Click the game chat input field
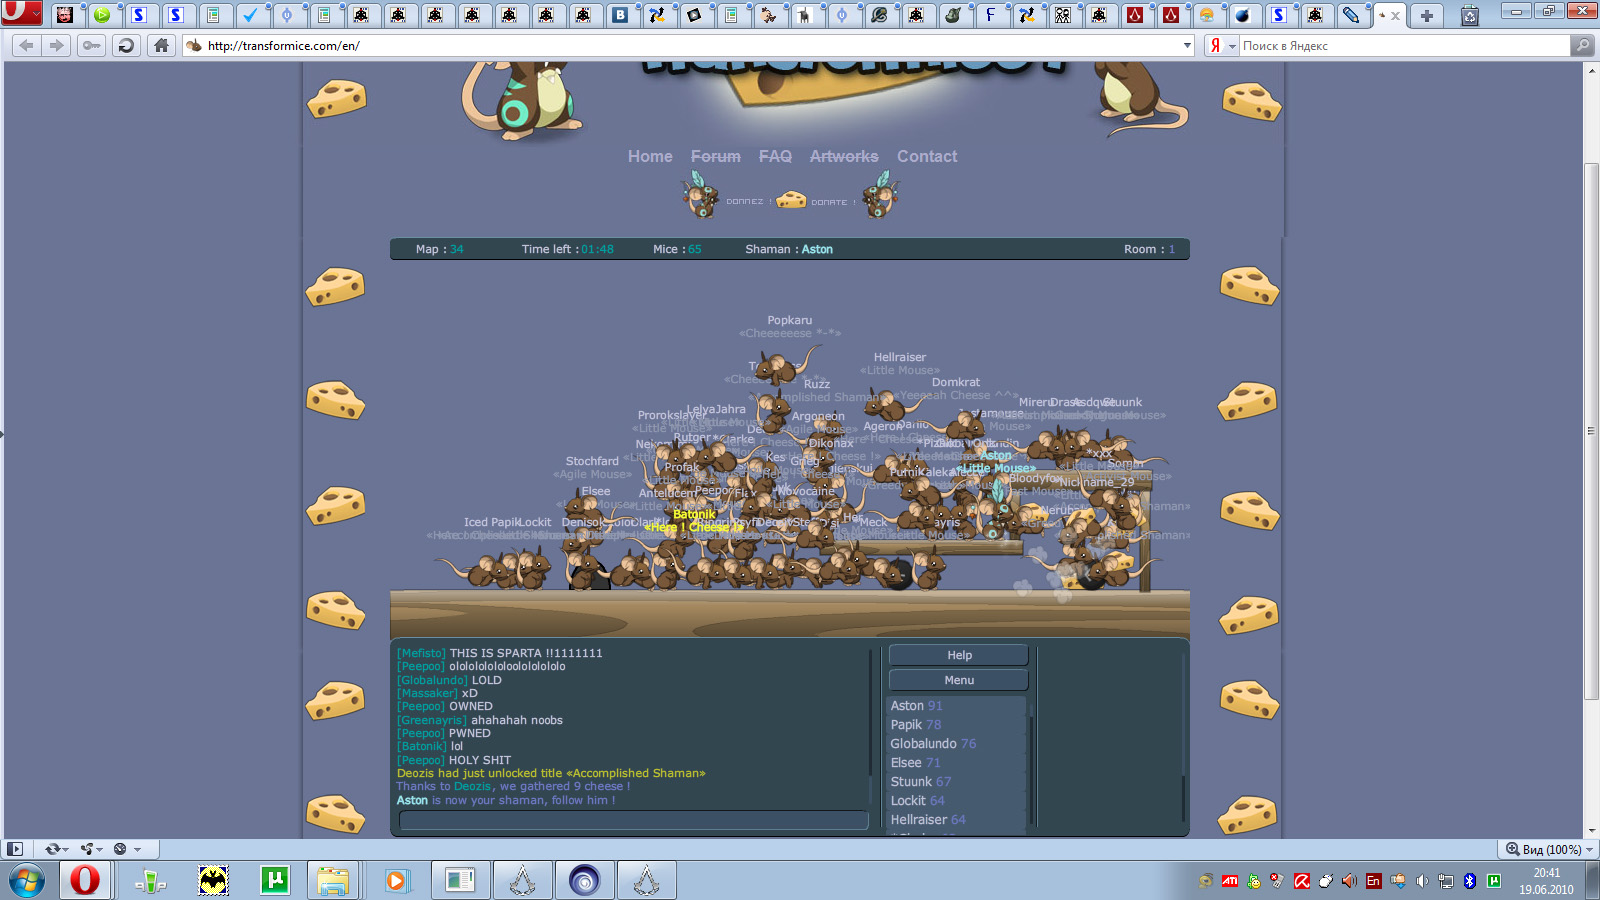 click(633, 820)
